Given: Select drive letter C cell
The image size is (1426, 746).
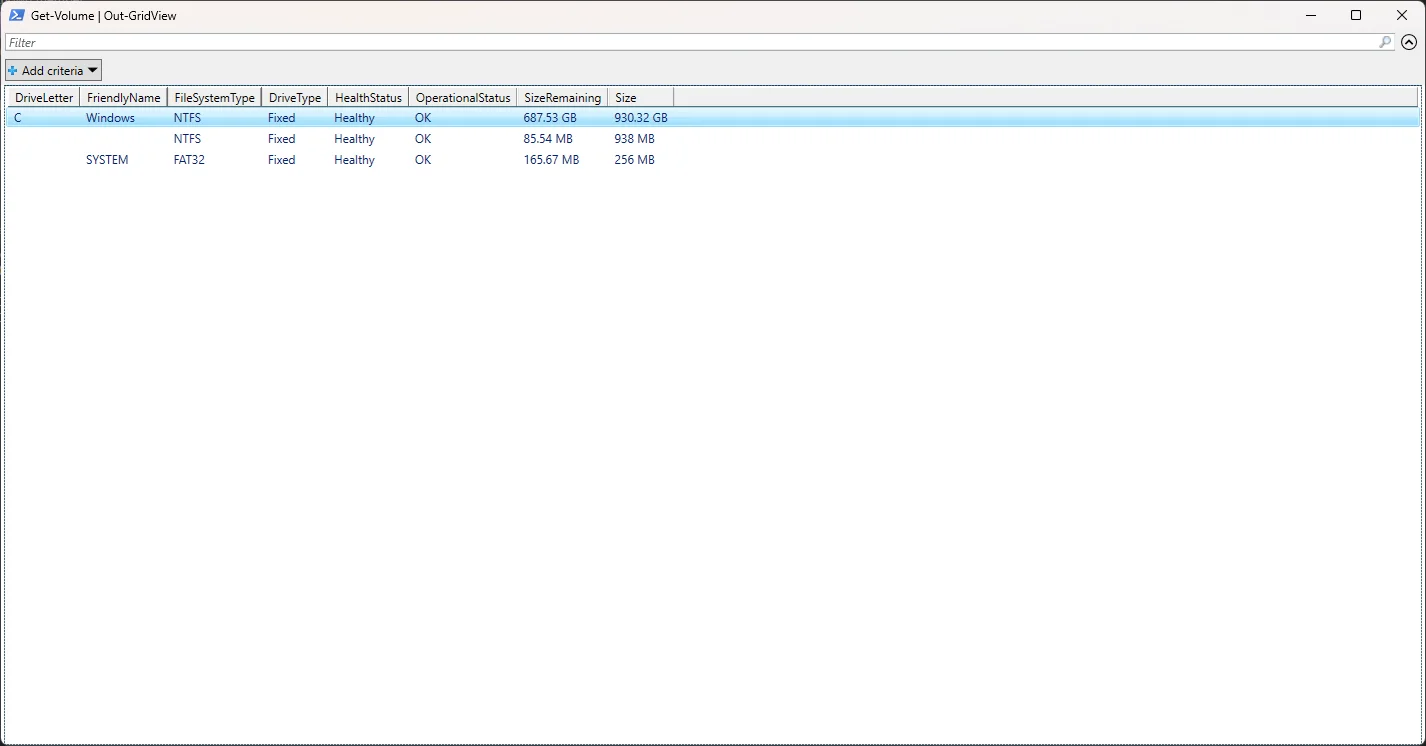Looking at the screenshot, I should pos(18,118).
